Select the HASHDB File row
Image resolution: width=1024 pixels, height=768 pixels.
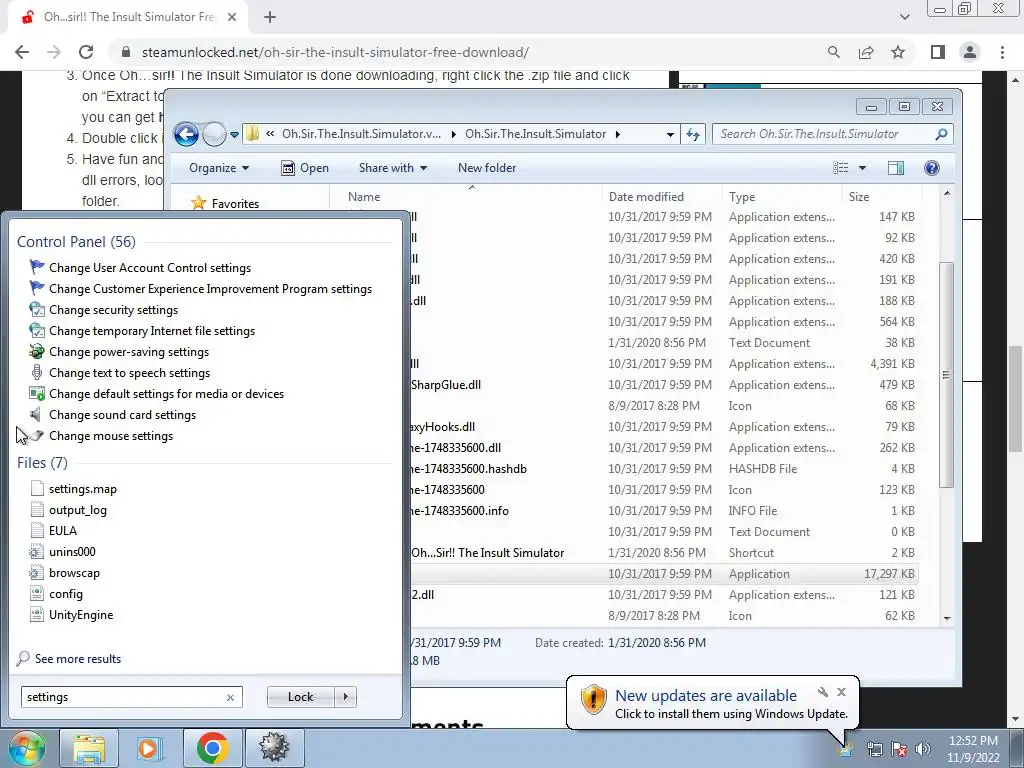664,469
